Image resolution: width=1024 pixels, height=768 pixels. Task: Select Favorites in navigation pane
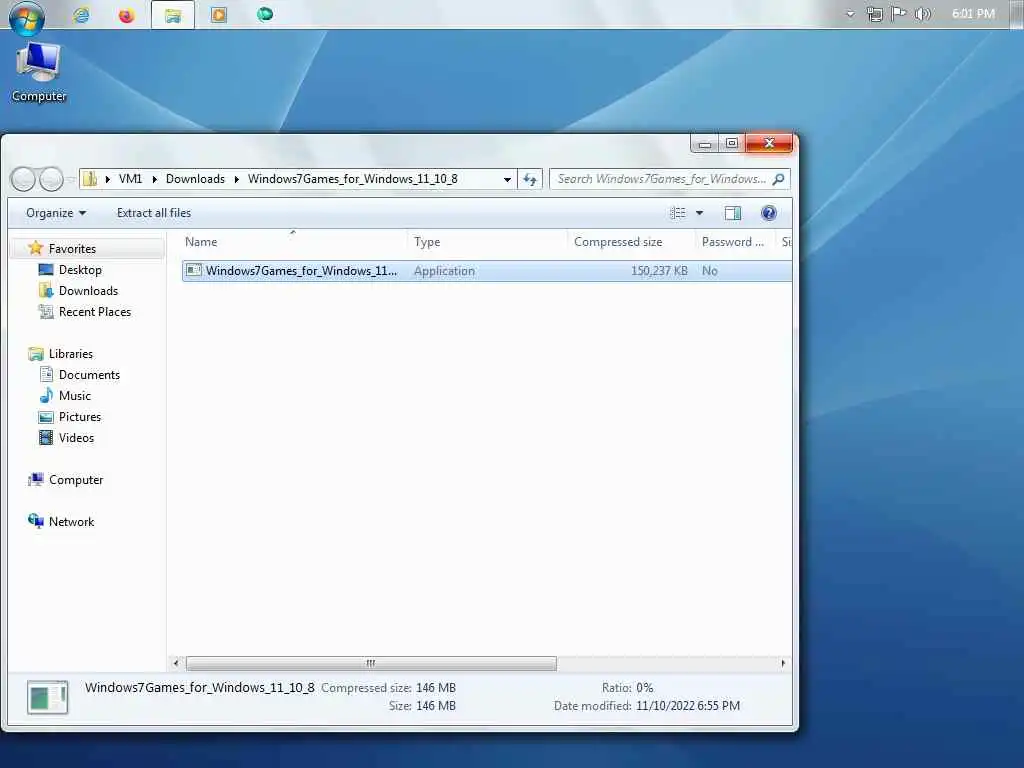(x=72, y=249)
